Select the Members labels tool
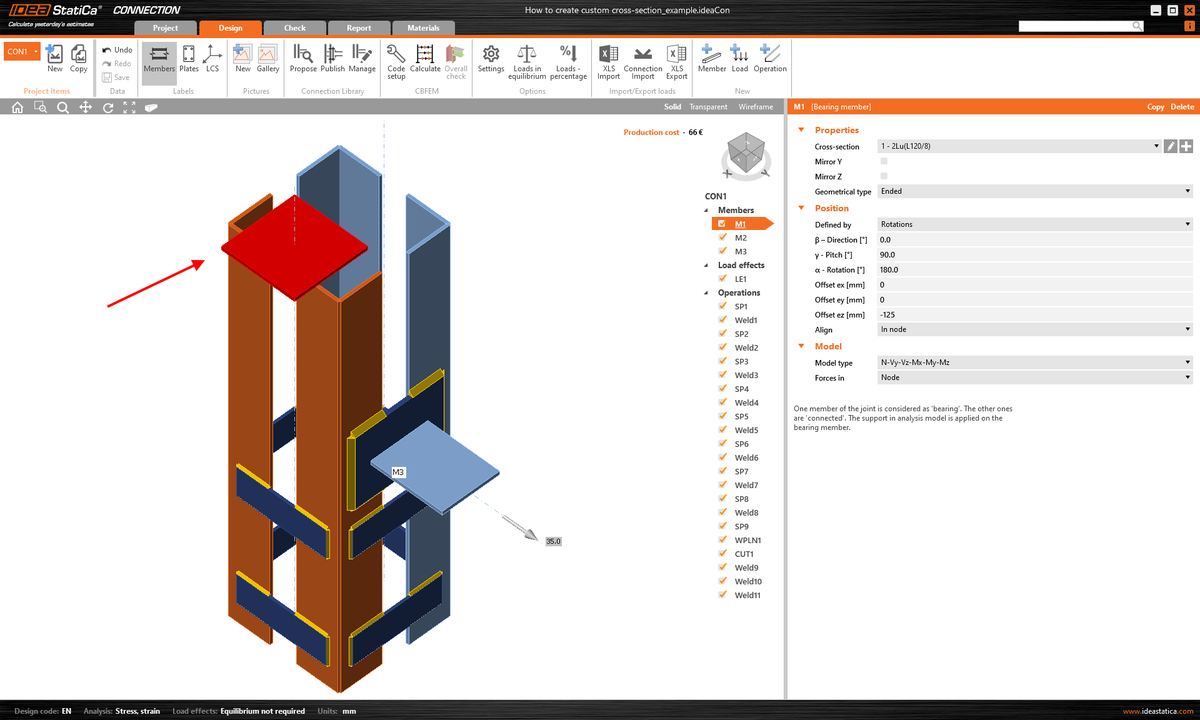 (x=159, y=60)
